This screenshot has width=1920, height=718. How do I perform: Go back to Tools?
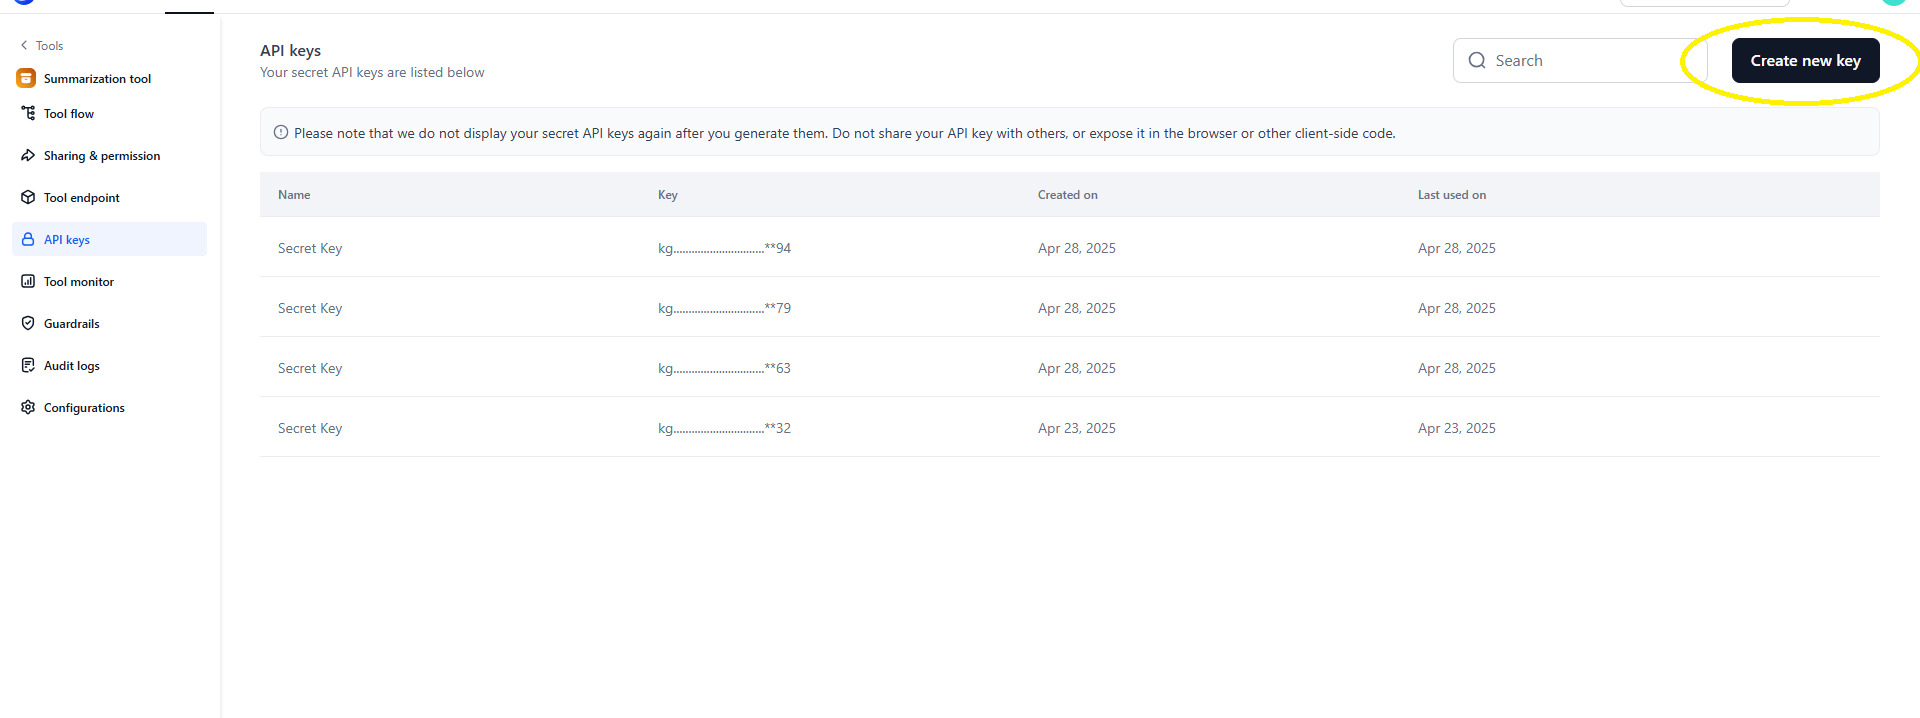(42, 45)
